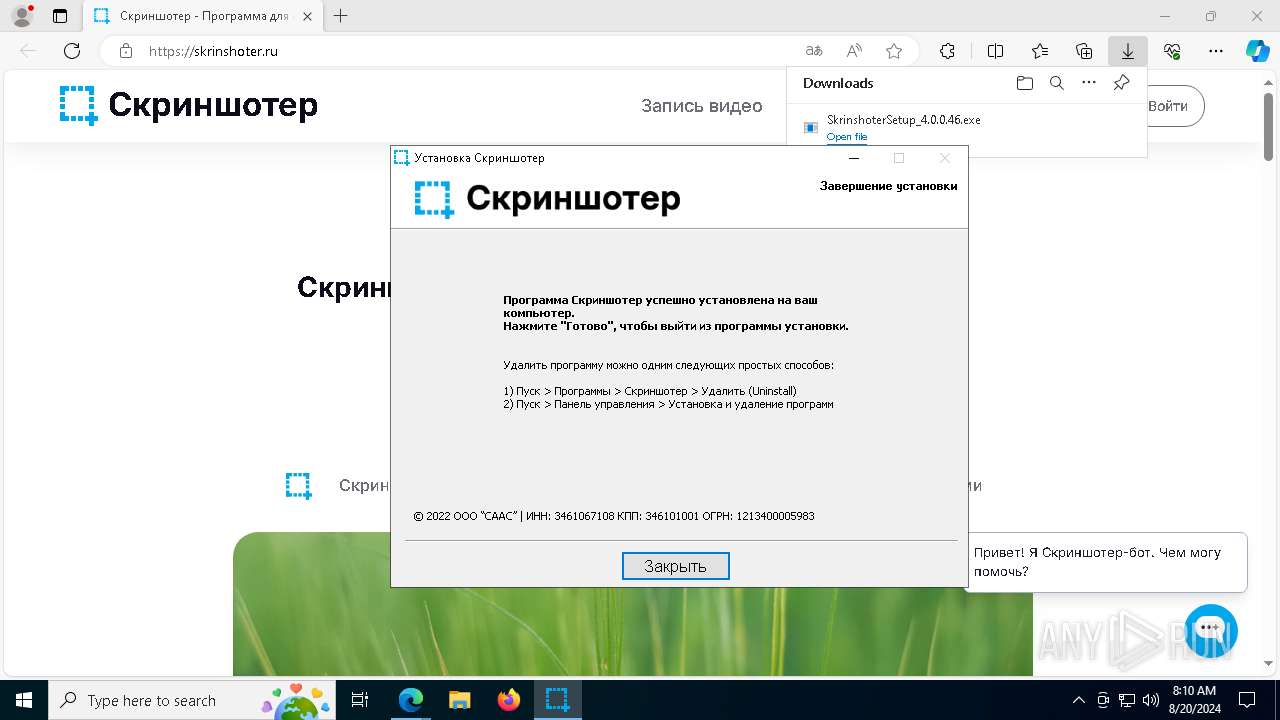Click the taskbar search box

pyautogui.click(x=193, y=700)
